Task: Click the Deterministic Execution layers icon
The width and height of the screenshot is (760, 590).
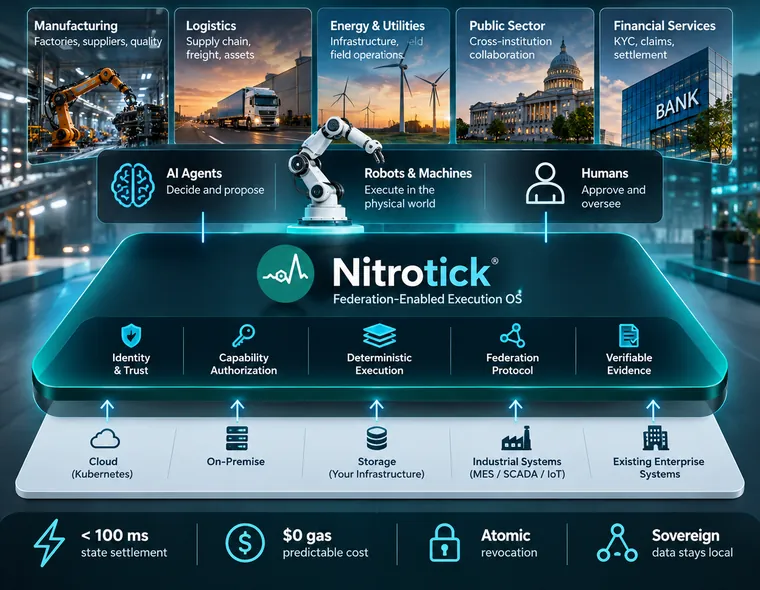Action: [x=379, y=335]
